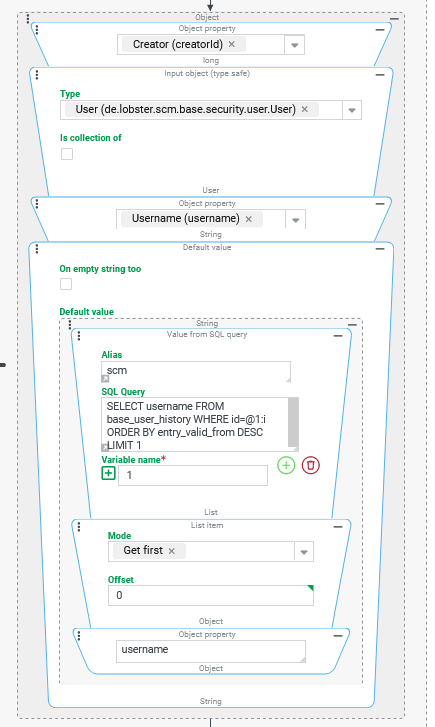Open menu dots of Value from SQL query block
Image resolution: width=435 pixels, height=727 pixels.
[x=79, y=336]
